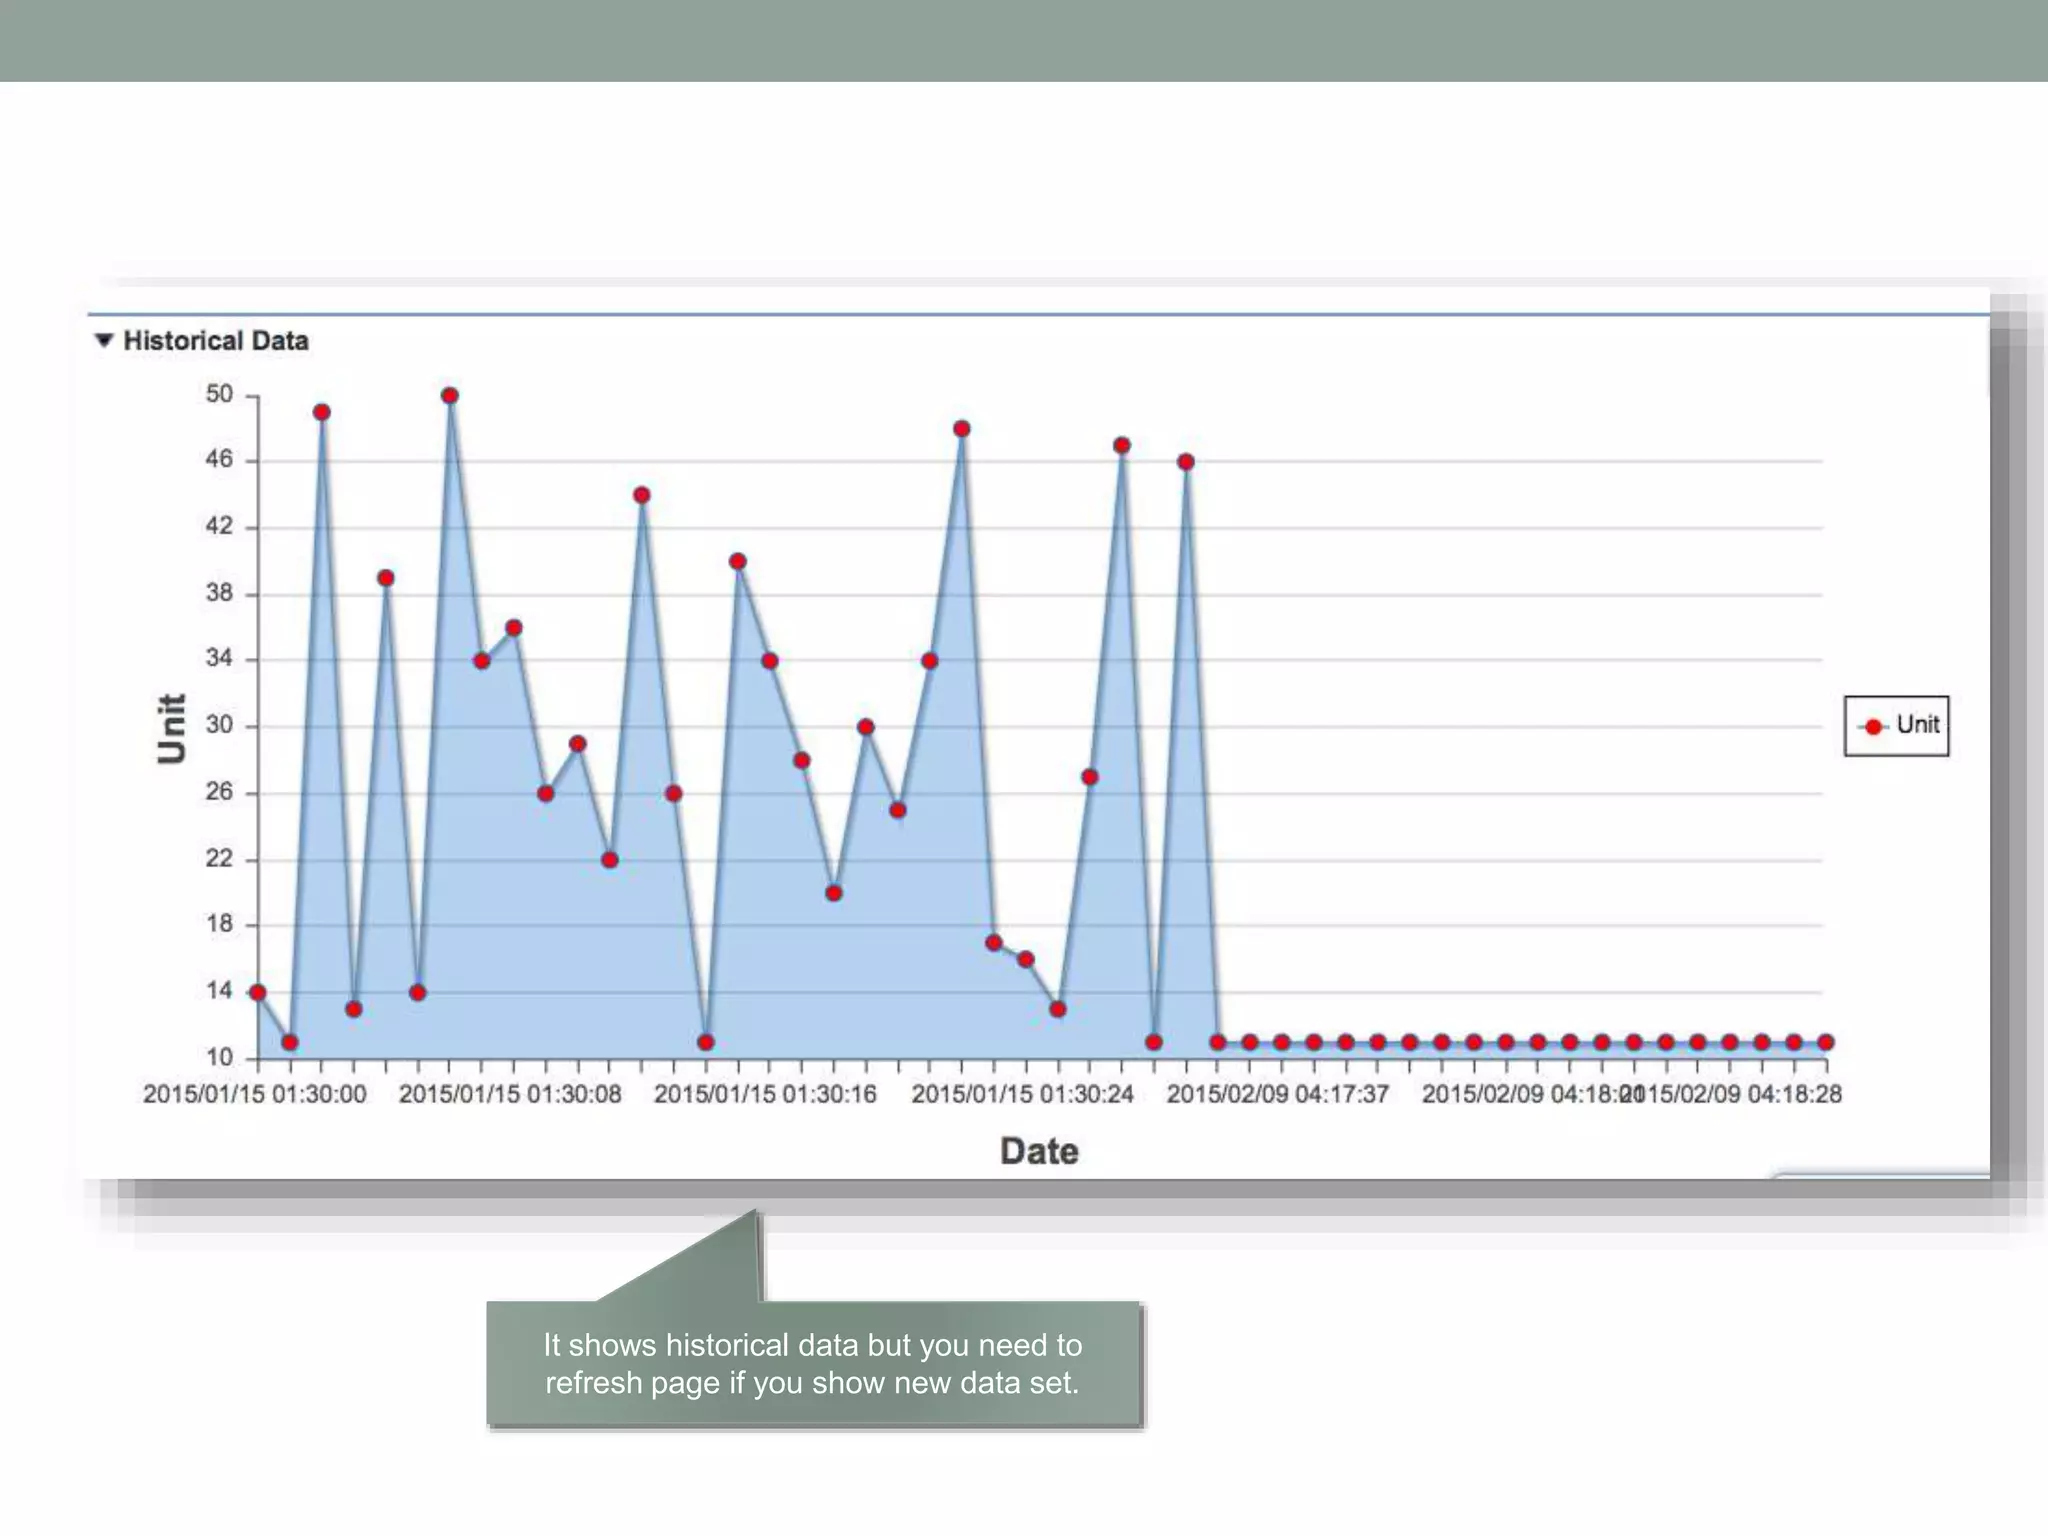Click the first data point at 14
Viewport: 2048px width, 1536px height.
tap(258, 992)
